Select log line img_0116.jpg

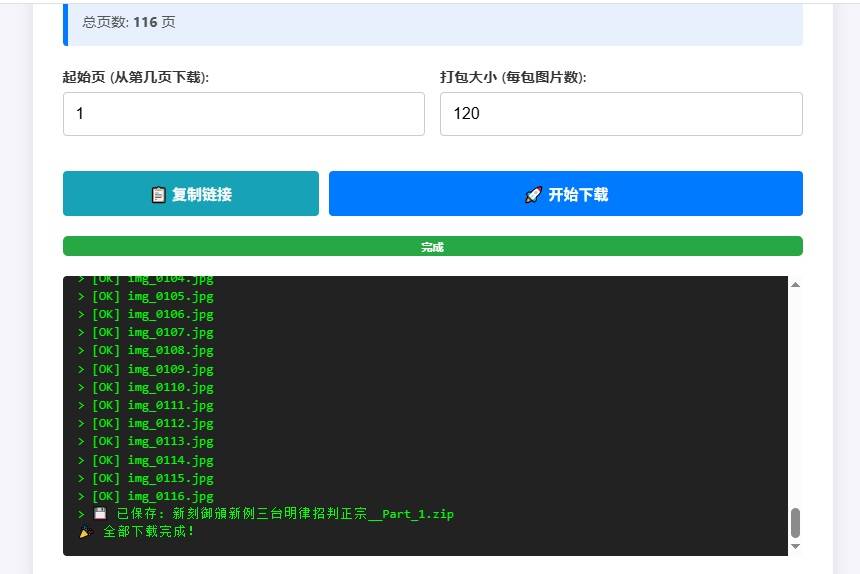146,497
